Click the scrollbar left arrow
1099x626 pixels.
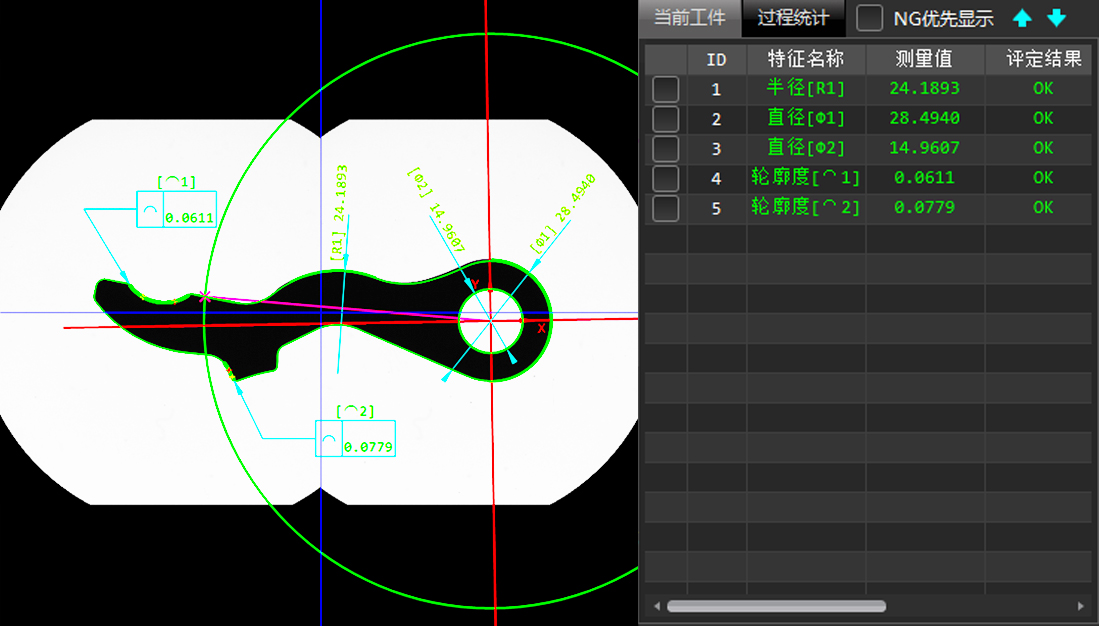point(656,606)
